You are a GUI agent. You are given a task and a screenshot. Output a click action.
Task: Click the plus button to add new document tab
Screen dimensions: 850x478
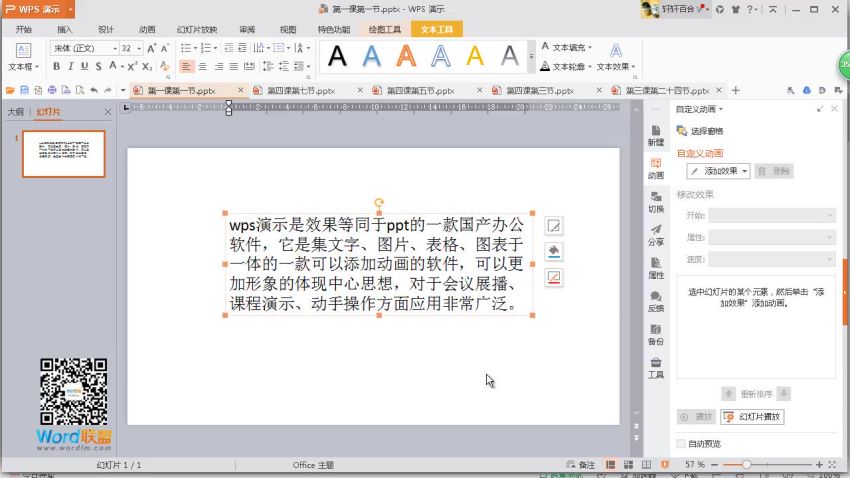[x=736, y=90]
